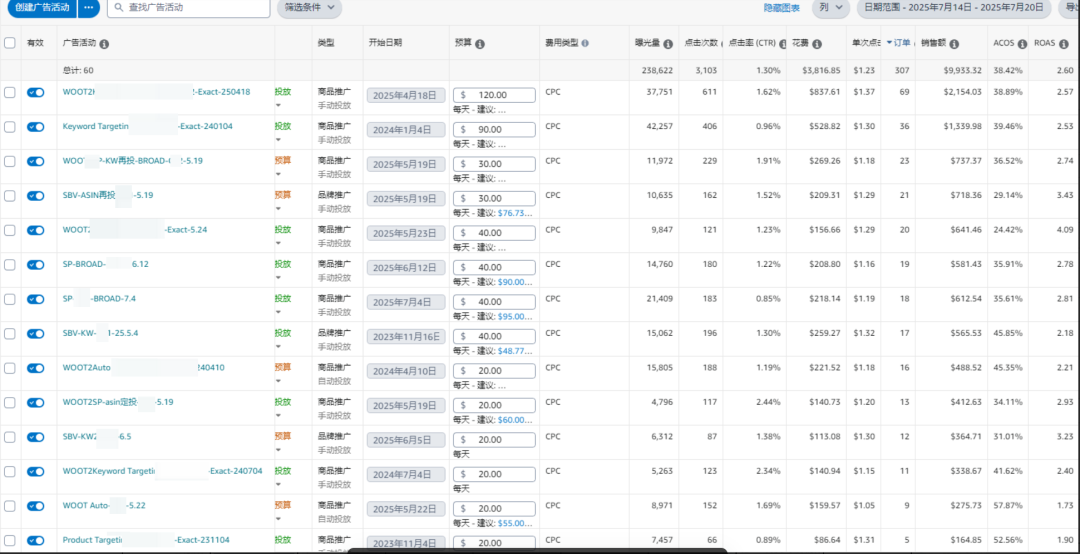Sort by 点击率 (CTR) column header
1080x554 pixels.
point(752,43)
